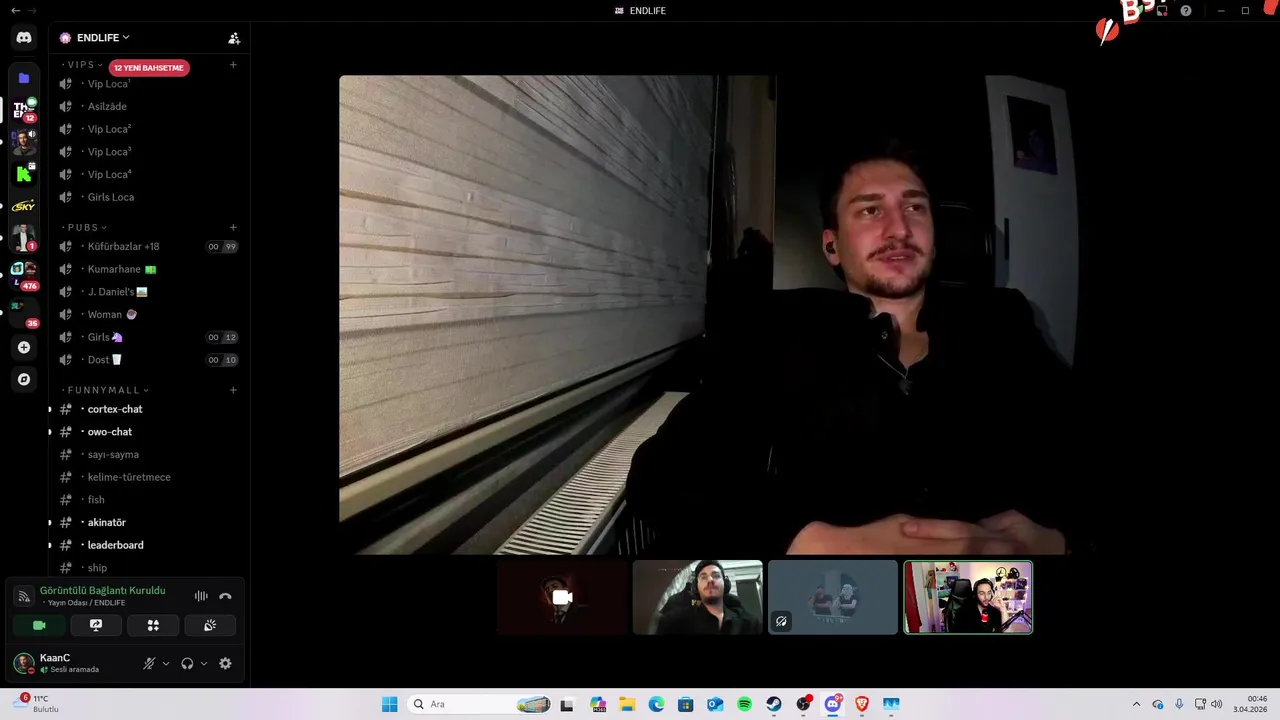Click the Windows search box Ara
The width and height of the screenshot is (1280, 720).
[481, 704]
